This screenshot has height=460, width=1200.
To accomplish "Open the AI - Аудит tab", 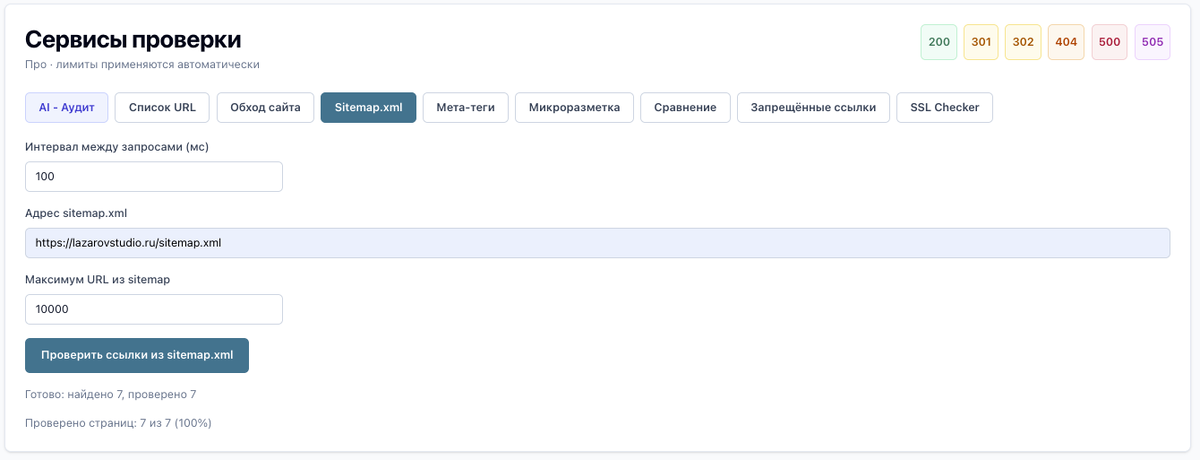I will (x=66, y=107).
